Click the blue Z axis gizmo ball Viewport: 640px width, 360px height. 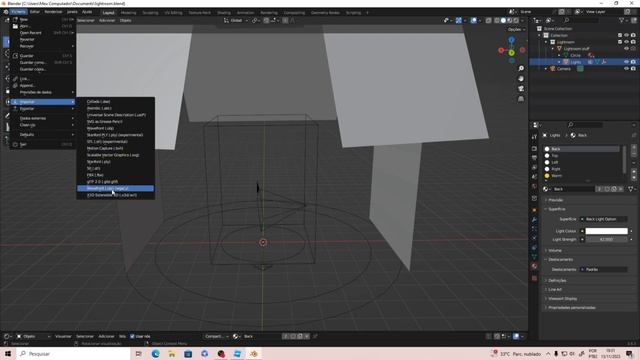(511, 40)
